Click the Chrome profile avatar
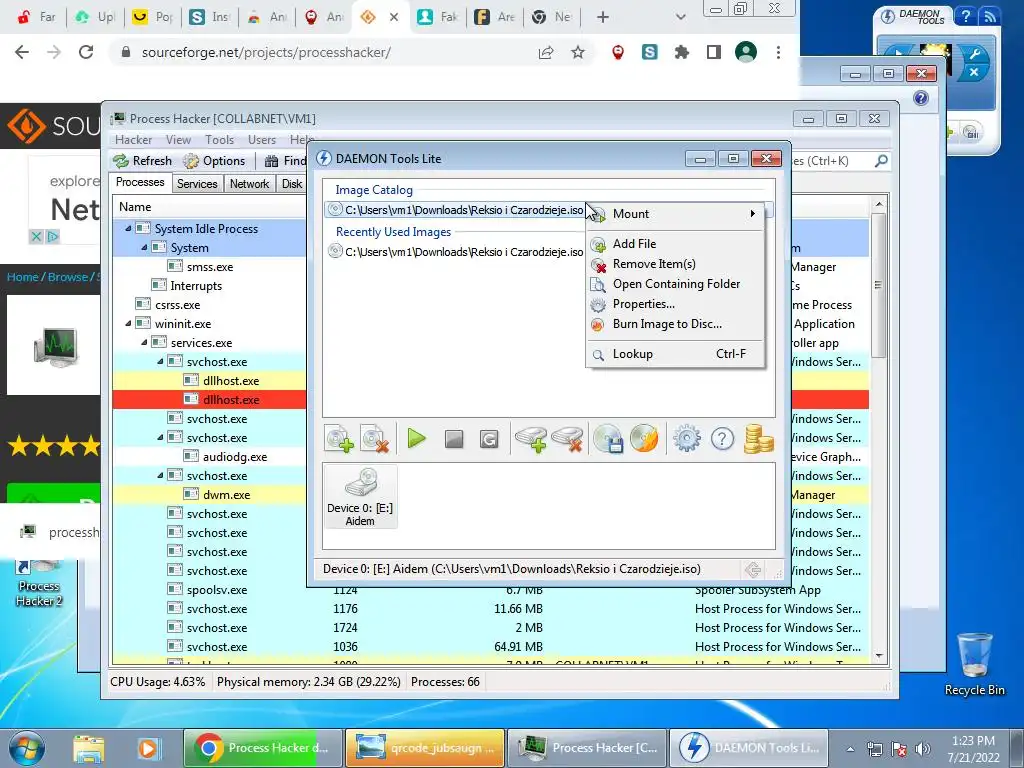The width and height of the screenshot is (1024, 768). (746, 52)
